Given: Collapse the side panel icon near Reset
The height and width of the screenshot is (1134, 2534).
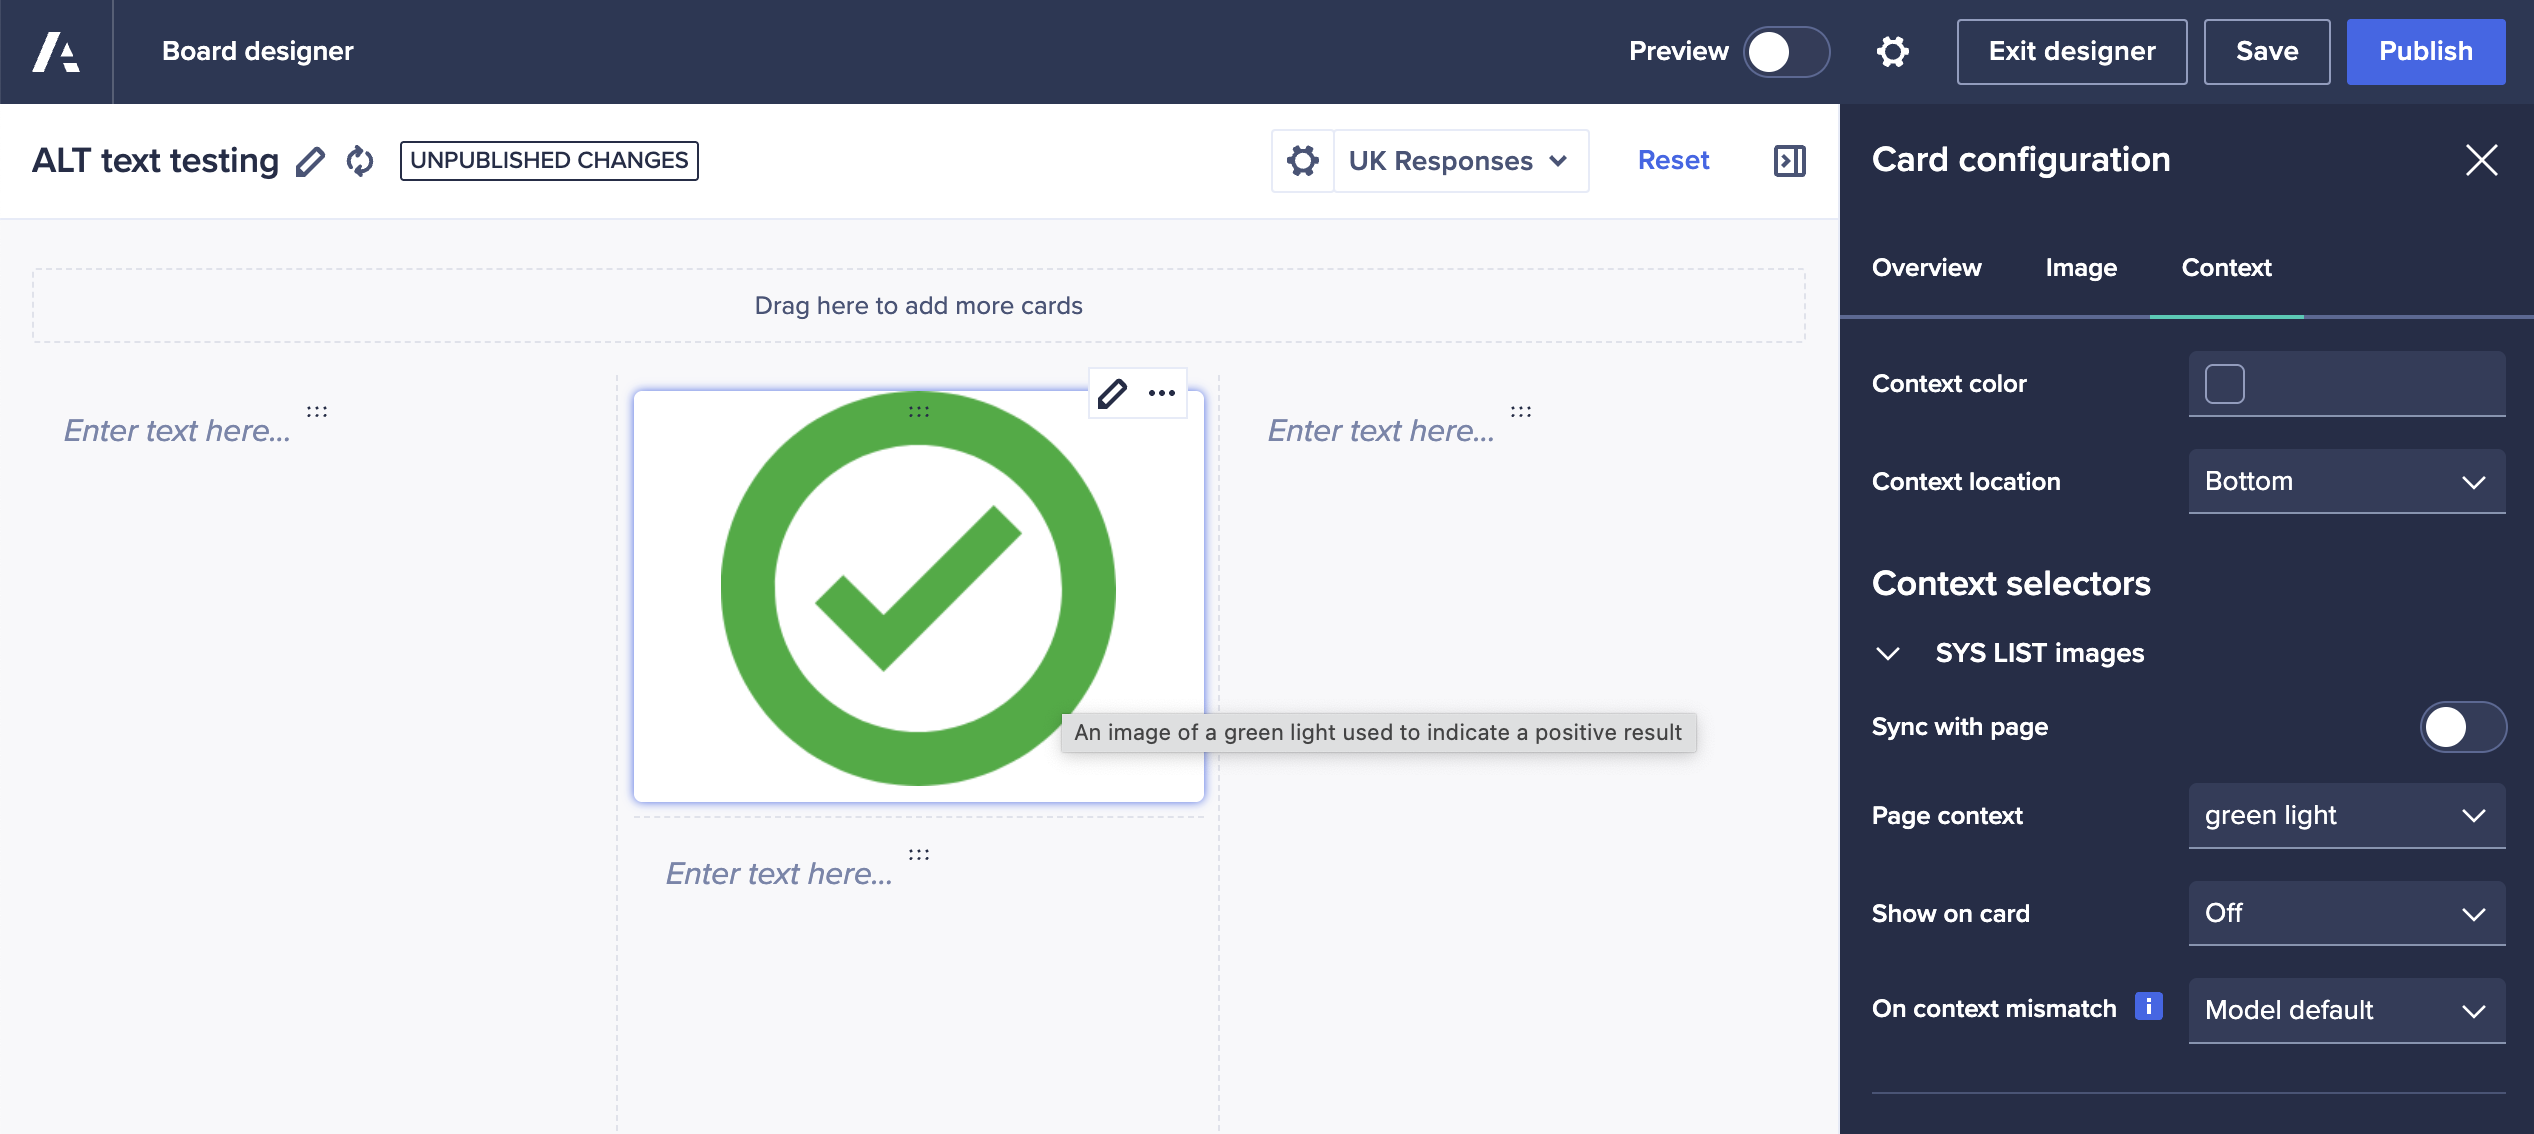Looking at the screenshot, I should (1789, 161).
